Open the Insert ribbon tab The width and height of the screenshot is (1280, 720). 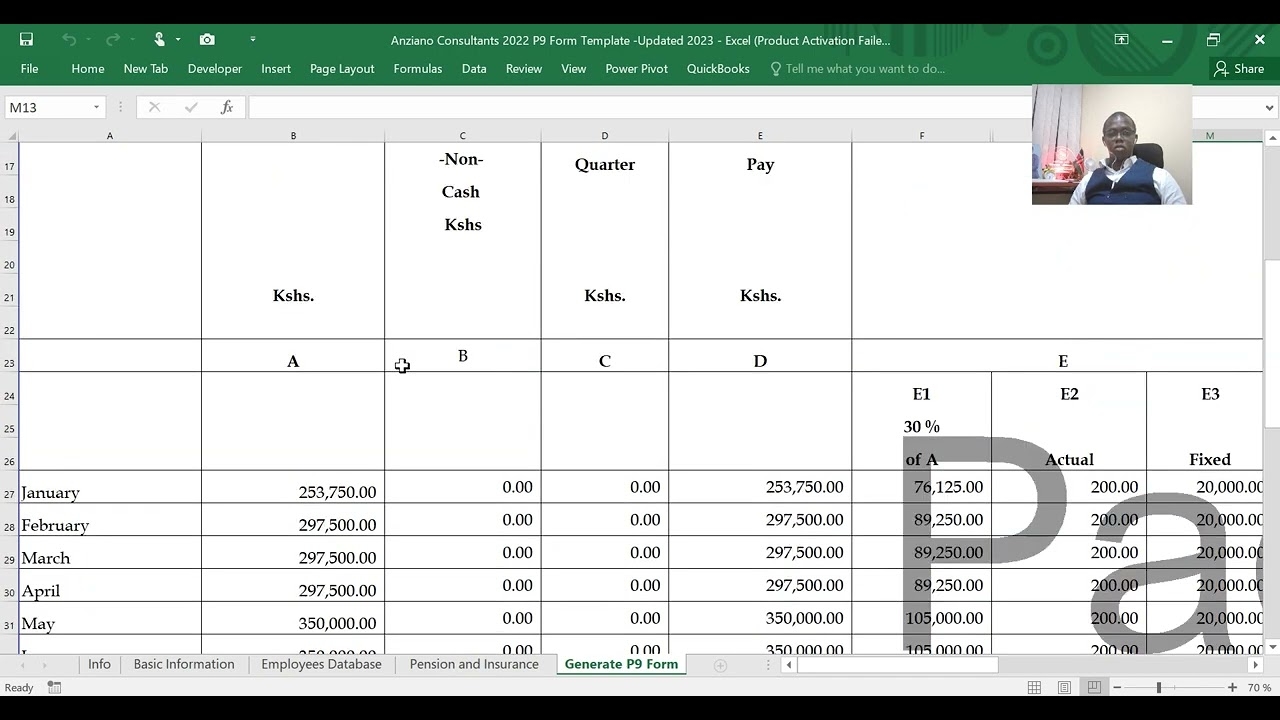tap(276, 68)
